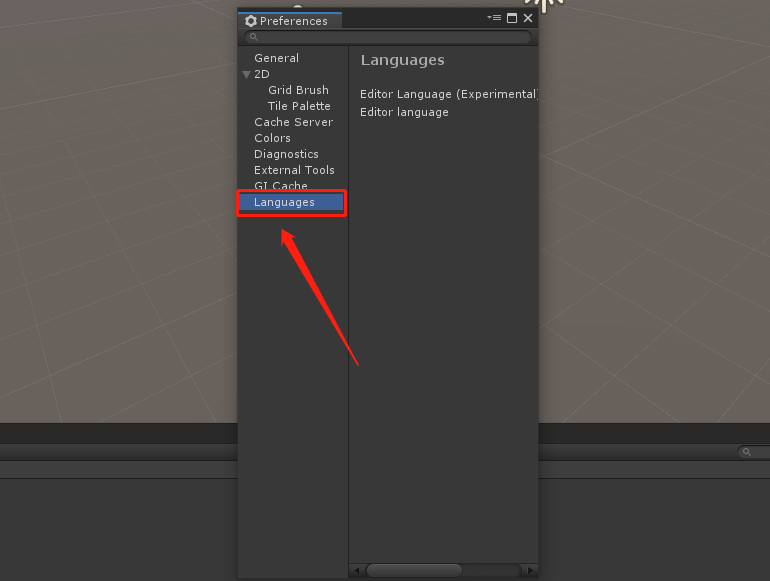Open Tile Palette preferences
The image size is (770, 581).
point(299,106)
